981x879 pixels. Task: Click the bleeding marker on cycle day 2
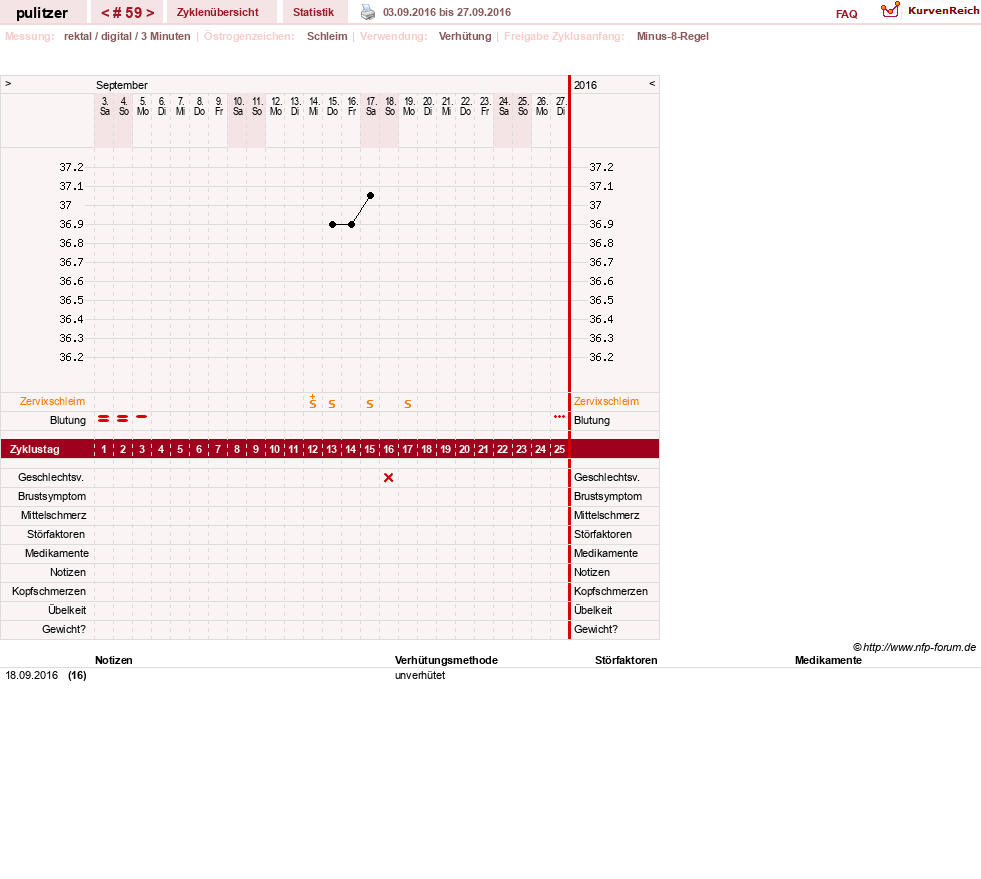[x=123, y=419]
